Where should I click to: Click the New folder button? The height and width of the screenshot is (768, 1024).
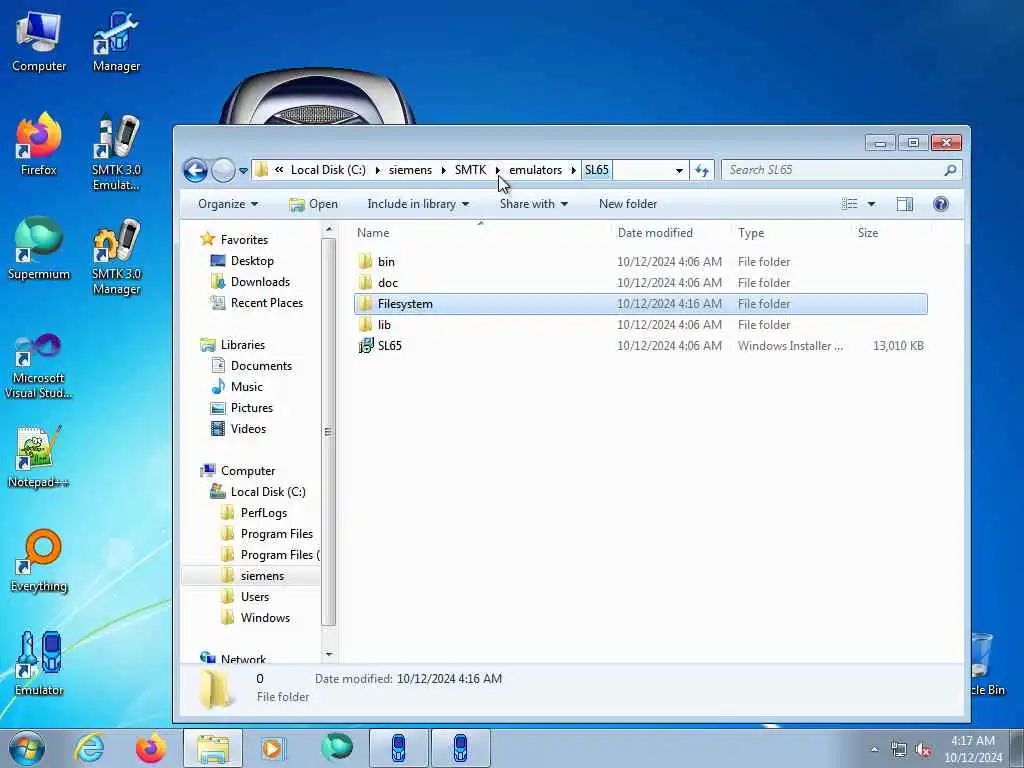click(x=628, y=204)
